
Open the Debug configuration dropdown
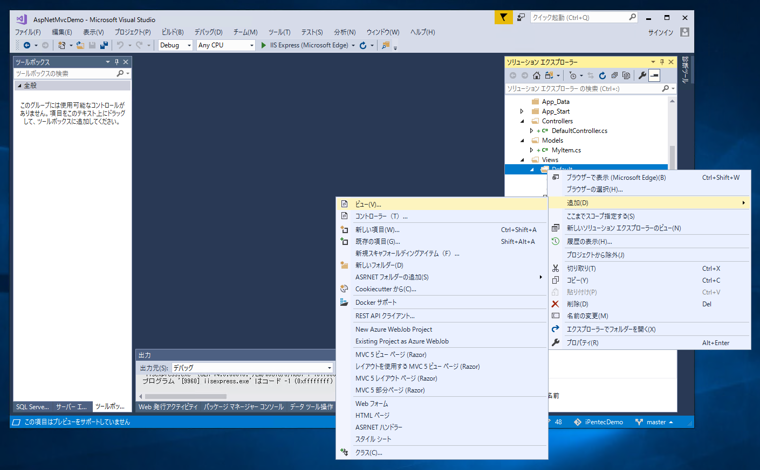189,45
